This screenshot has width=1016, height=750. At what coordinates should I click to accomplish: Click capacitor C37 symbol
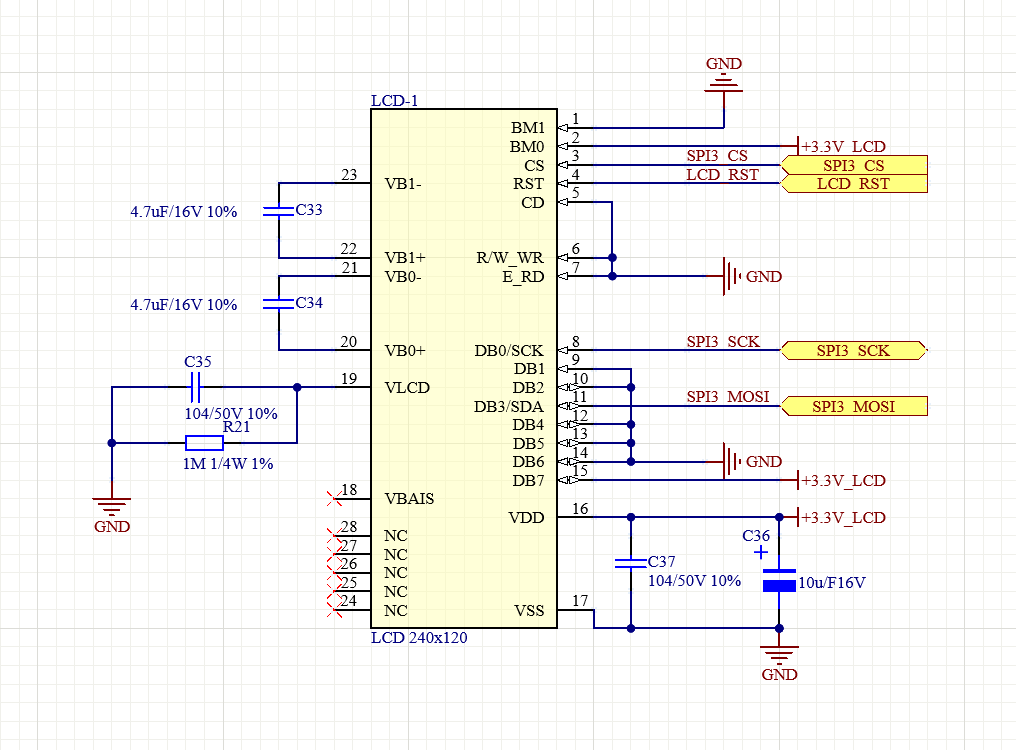tap(631, 562)
